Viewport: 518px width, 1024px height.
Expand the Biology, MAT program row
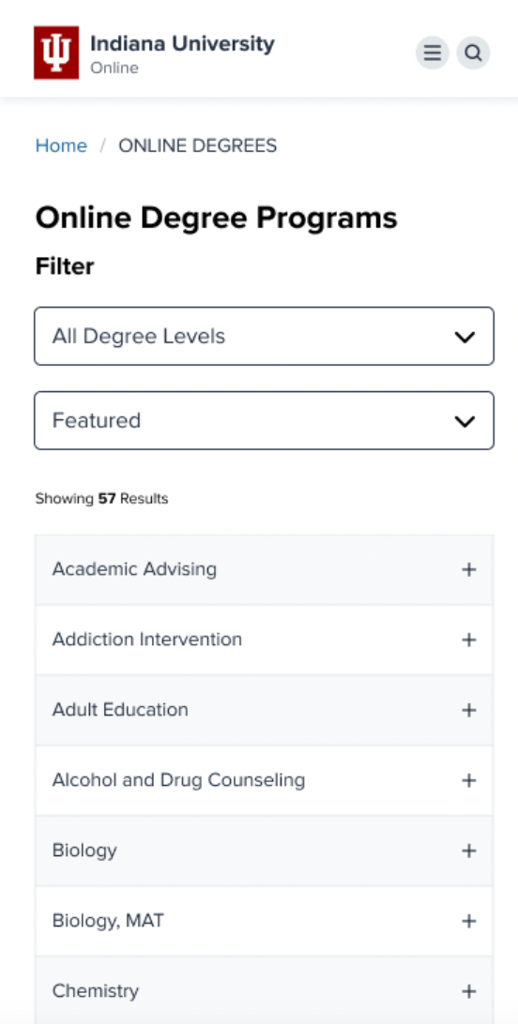pos(264,921)
